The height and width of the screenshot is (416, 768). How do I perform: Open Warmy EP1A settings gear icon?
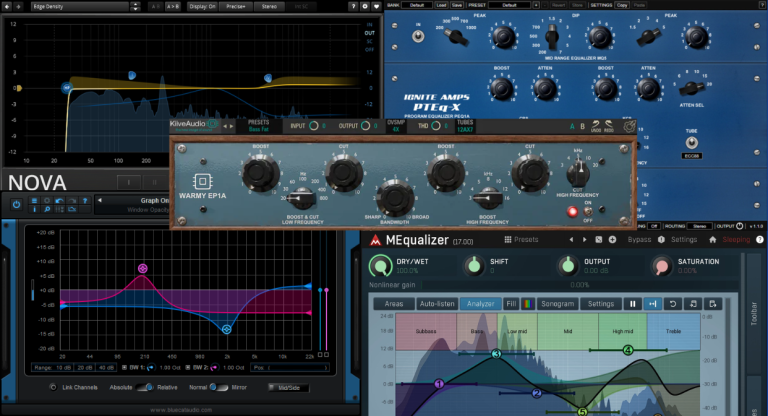[x=629, y=126]
